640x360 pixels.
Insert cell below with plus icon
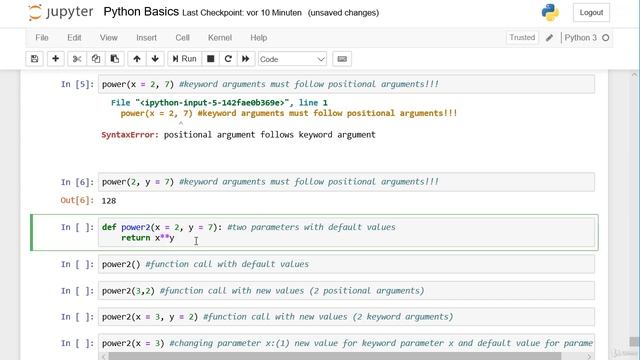(x=56, y=59)
